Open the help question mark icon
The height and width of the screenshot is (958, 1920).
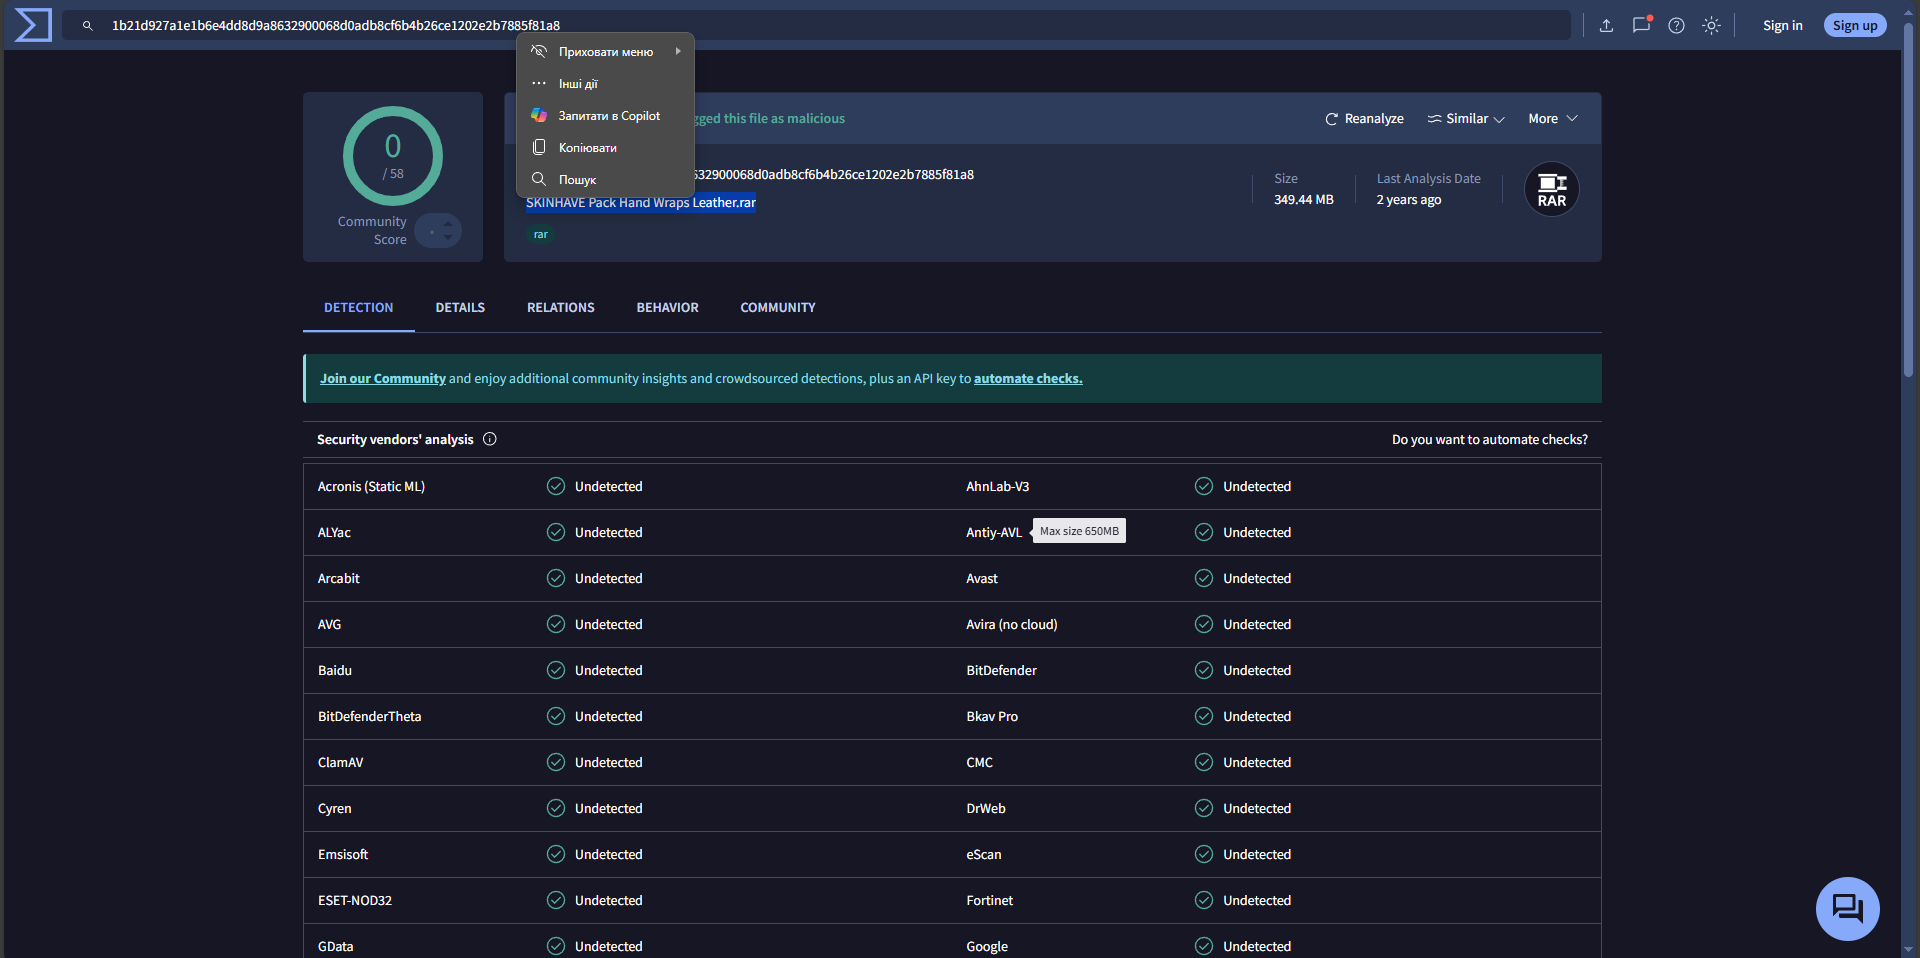(x=1676, y=26)
